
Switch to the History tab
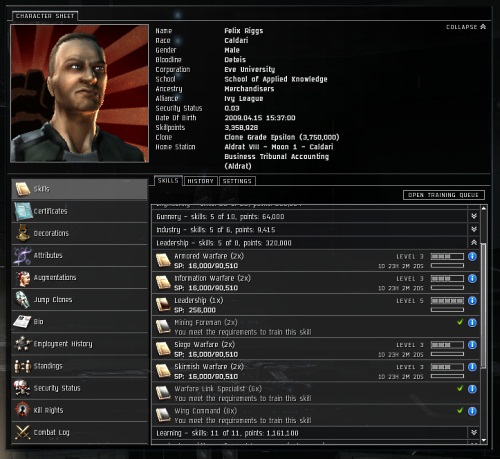[201, 181]
